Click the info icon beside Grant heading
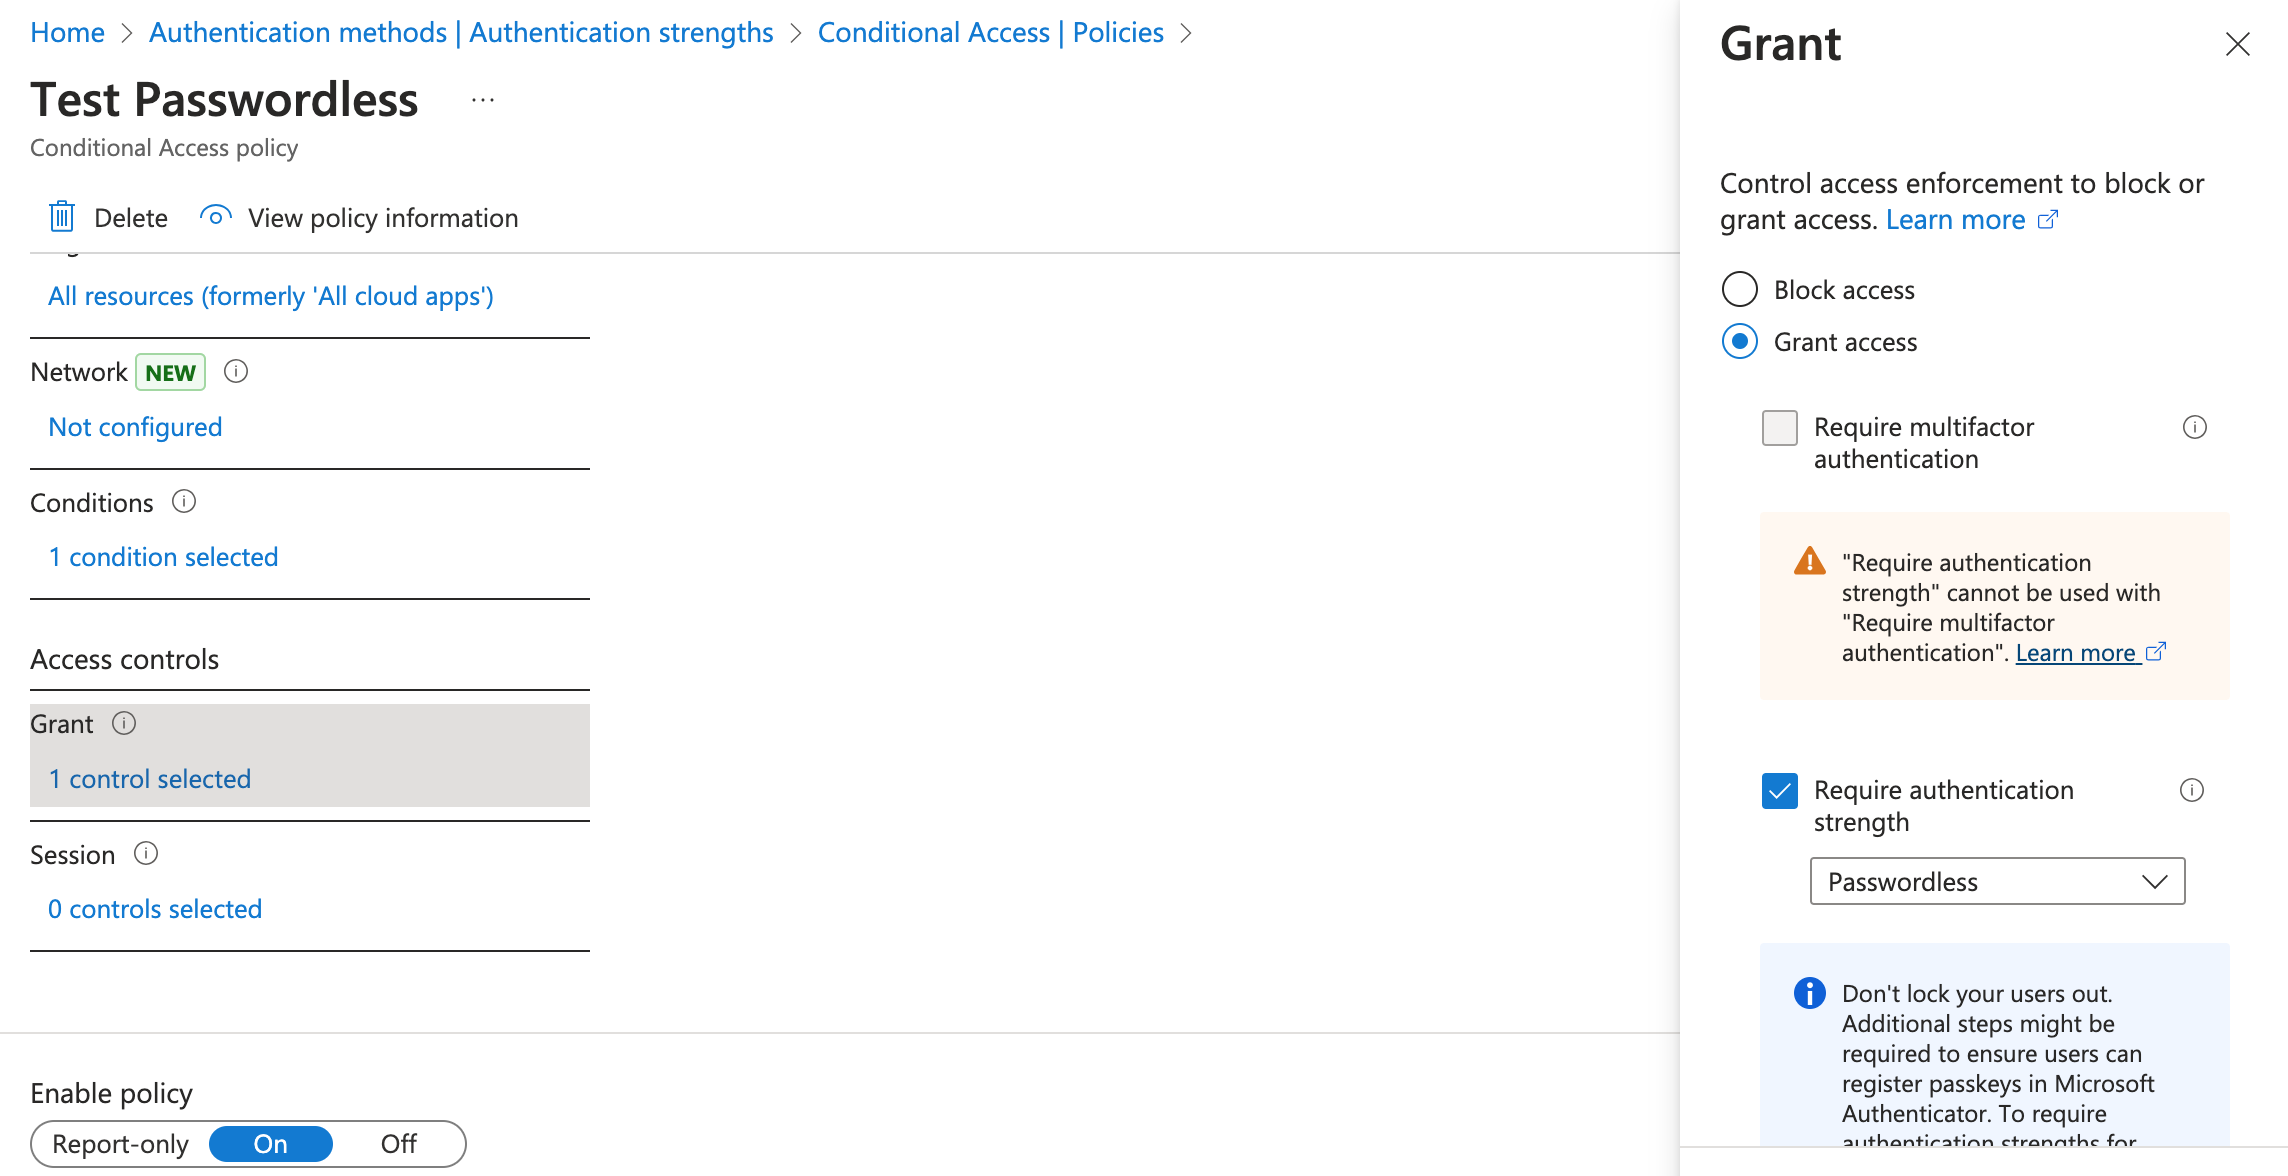2288x1176 pixels. pyautogui.click(x=124, y=723)
